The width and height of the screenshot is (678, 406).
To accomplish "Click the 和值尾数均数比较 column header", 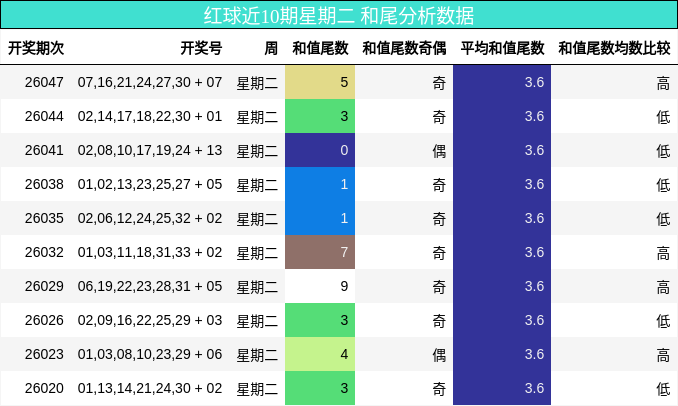I will point(614,48).
